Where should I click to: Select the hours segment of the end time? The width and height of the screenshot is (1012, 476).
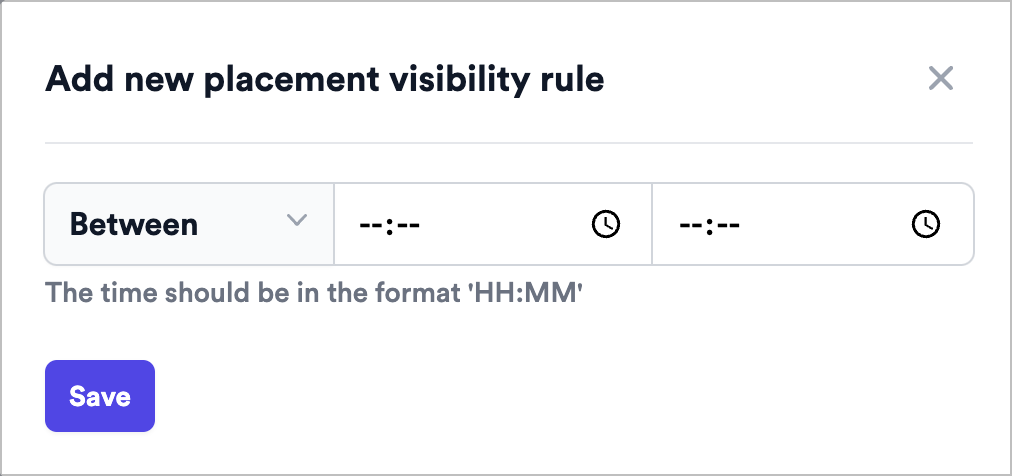click(x=691, y=226)
